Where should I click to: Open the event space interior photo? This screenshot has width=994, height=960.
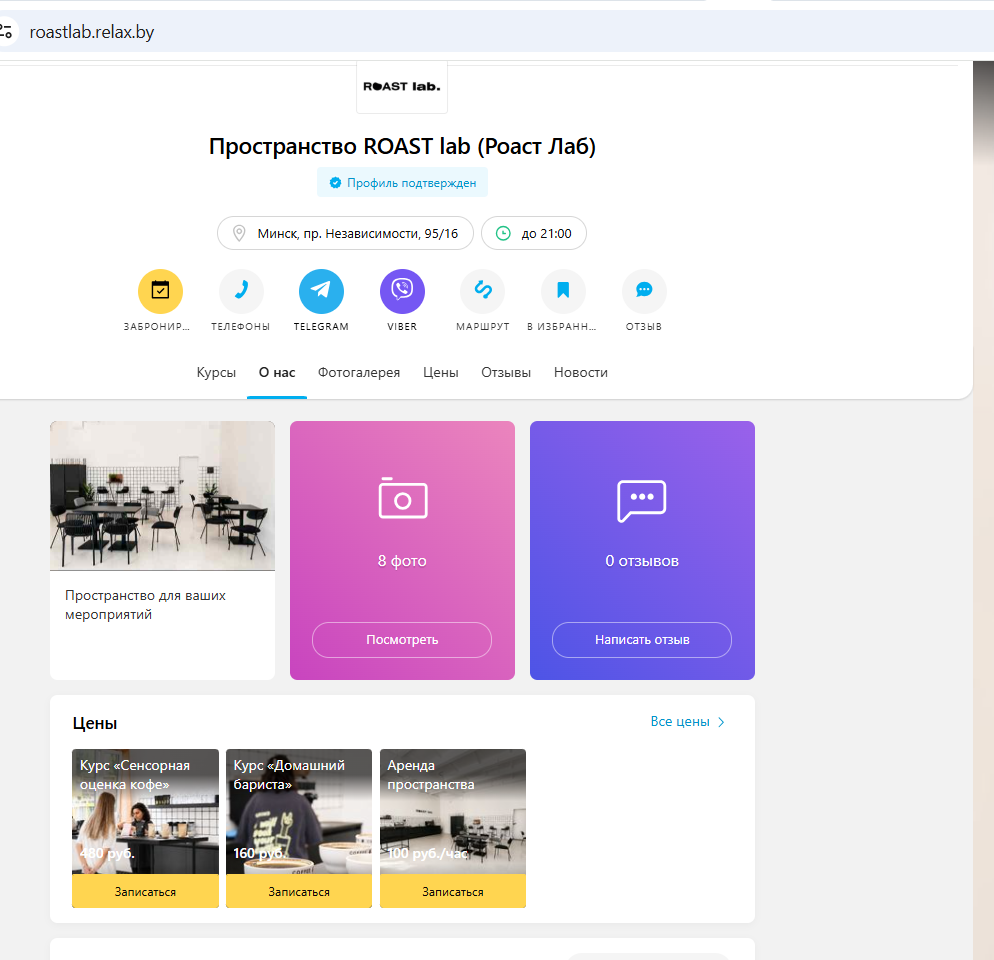(162, 496)
